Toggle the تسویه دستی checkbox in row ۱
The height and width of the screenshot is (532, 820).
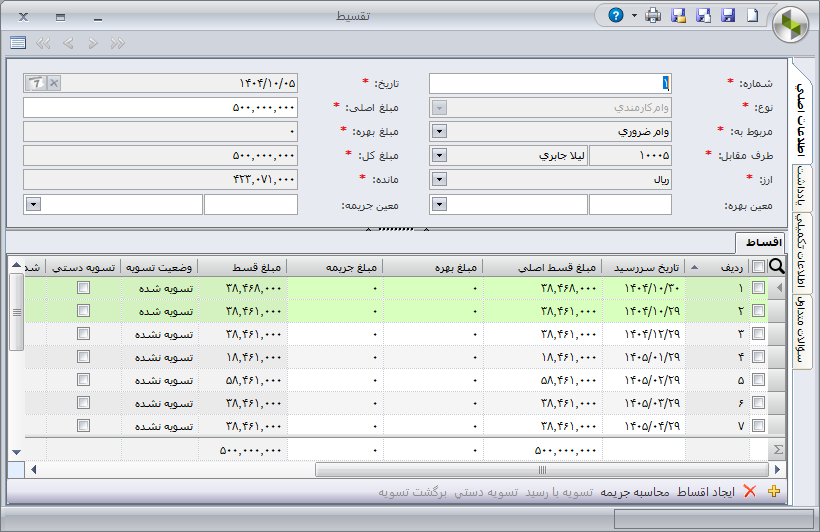84,288
